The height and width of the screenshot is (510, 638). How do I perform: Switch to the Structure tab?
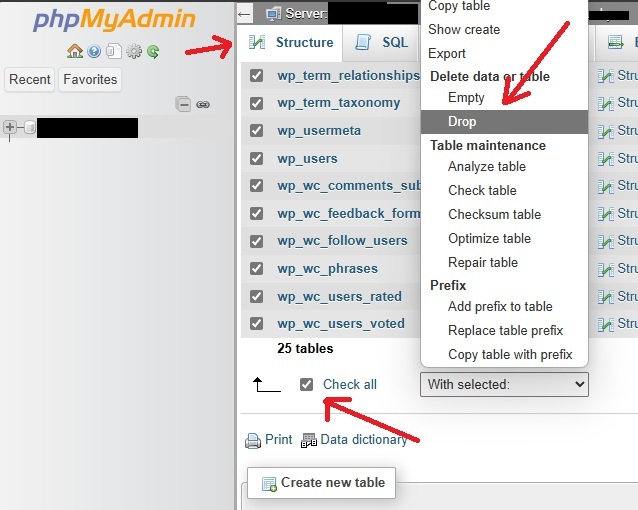pyautogui.click(x=291, y=42)
